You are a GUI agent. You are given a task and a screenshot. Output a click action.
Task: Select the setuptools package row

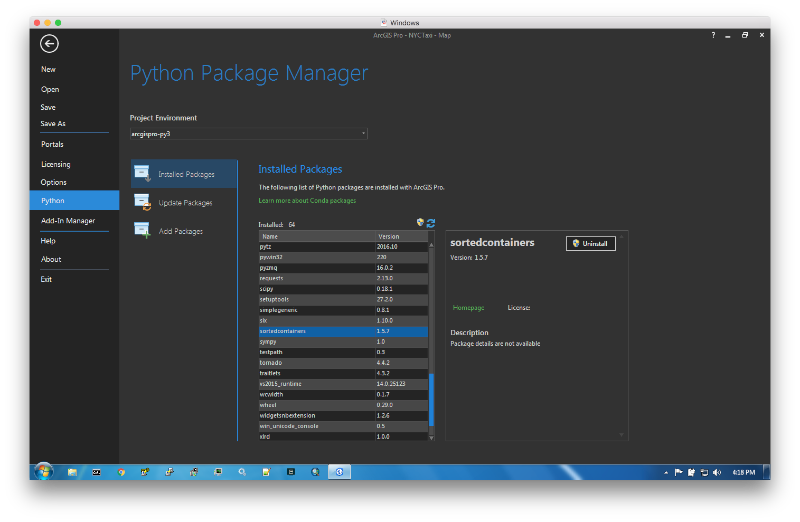point(343,300)
